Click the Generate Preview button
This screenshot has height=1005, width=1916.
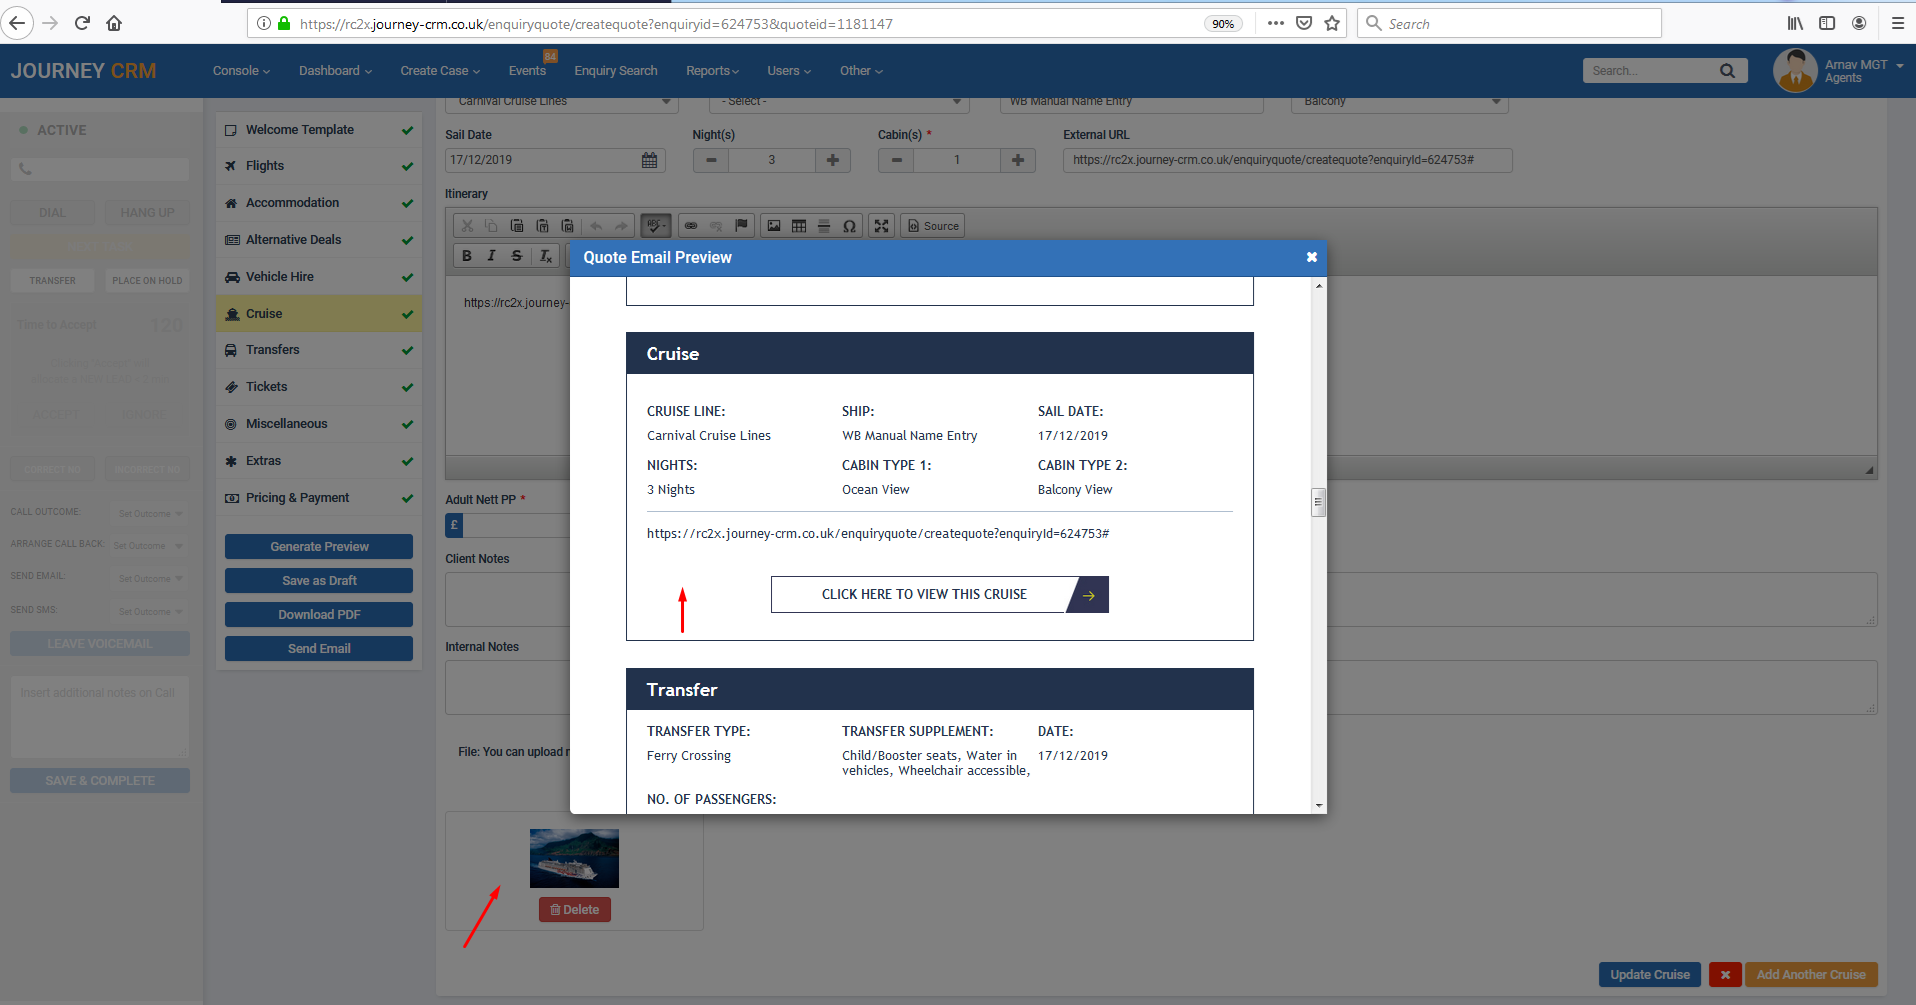coord(319,547)
